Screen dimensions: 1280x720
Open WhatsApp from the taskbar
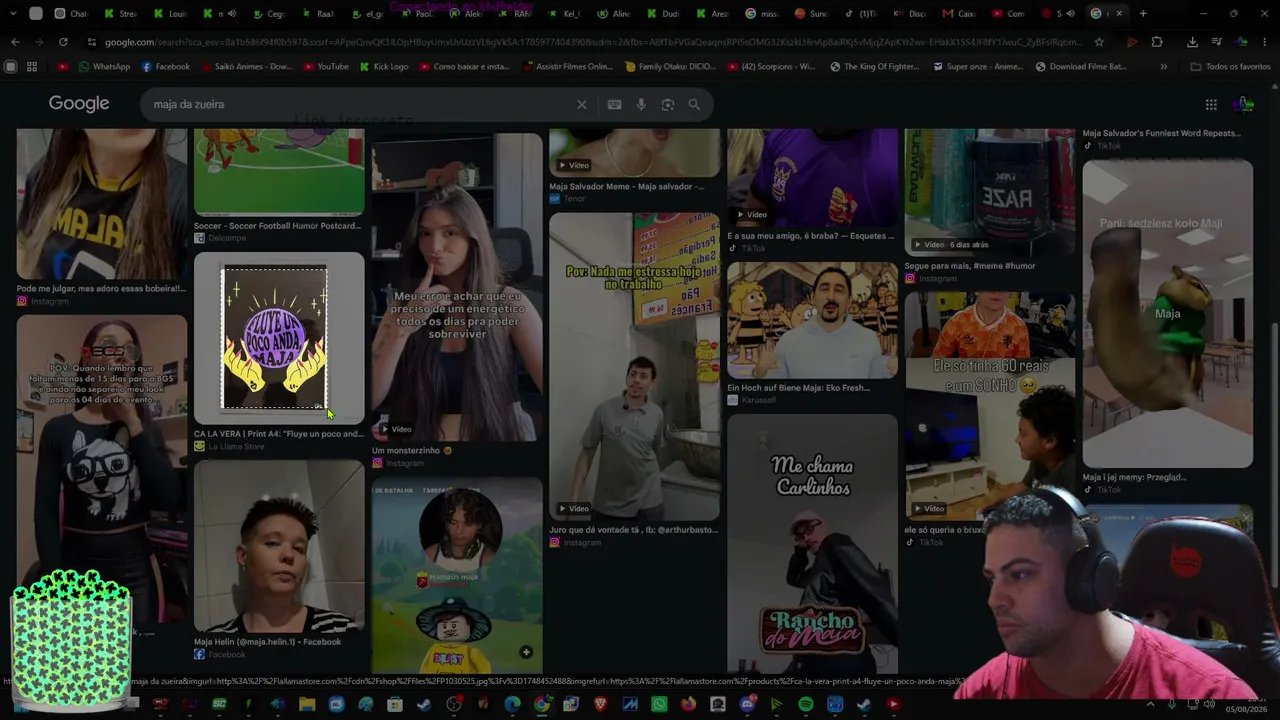tap(659, 704)
